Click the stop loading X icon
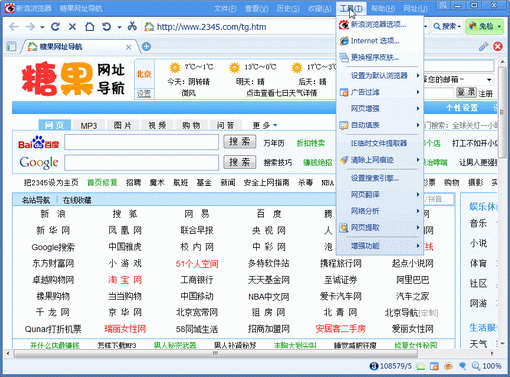Viewport: 510px width, 377px height. pos(72,27)
